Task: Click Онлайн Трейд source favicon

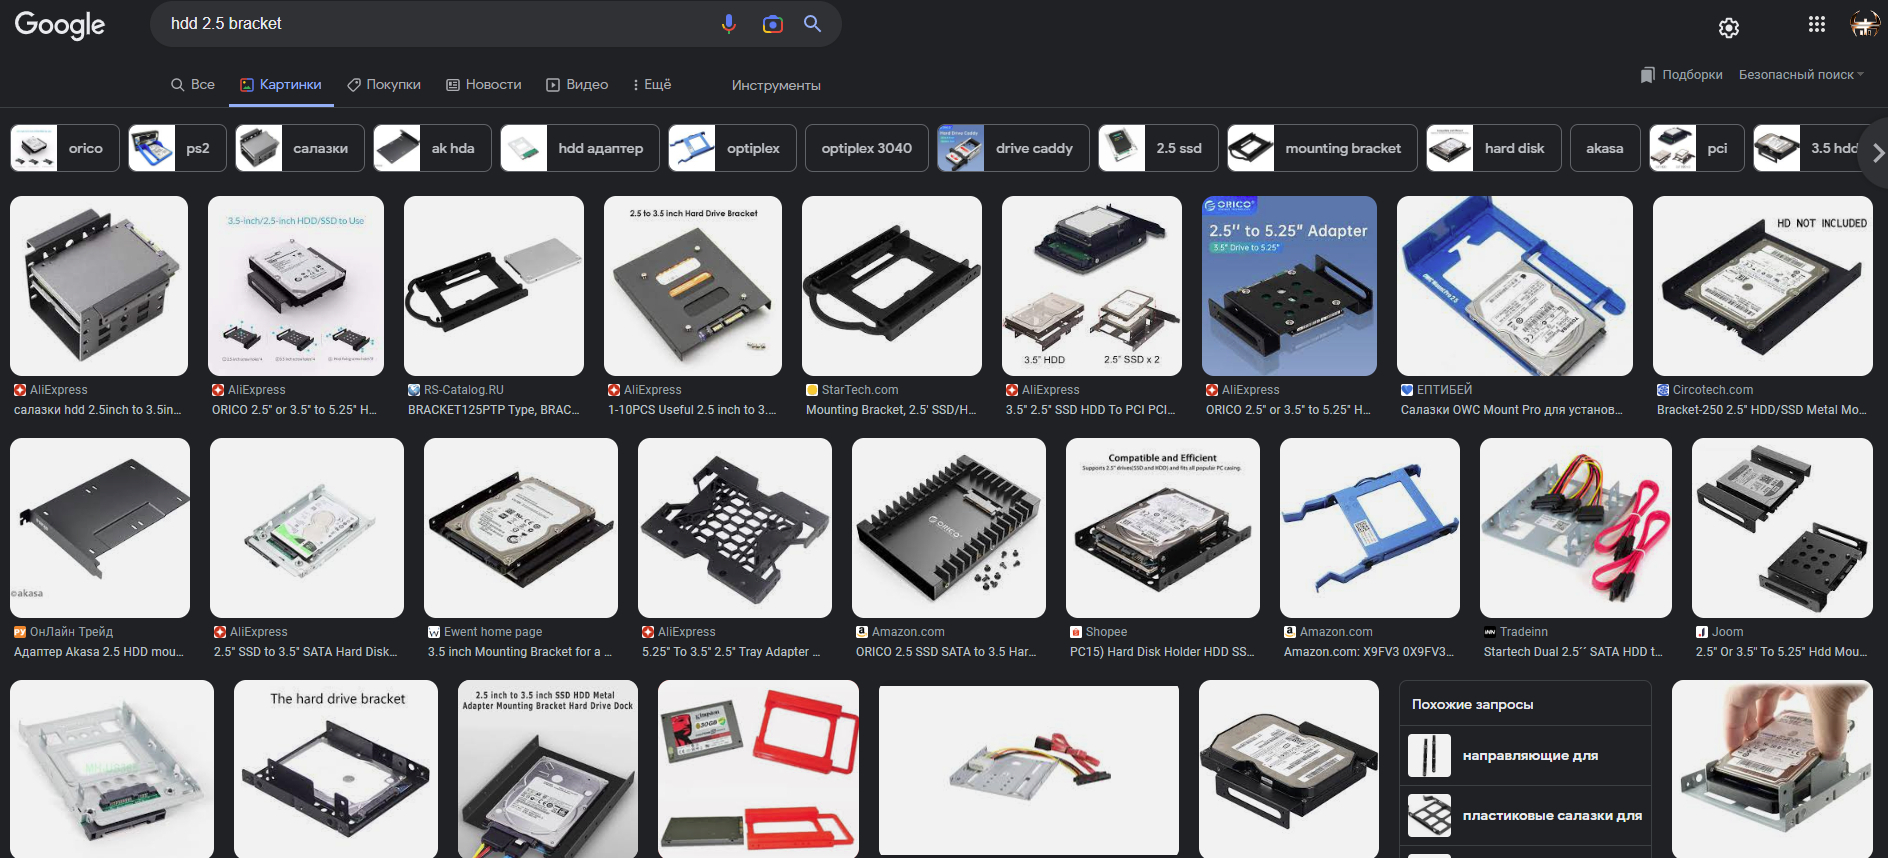Action: [x=20, y=632]
